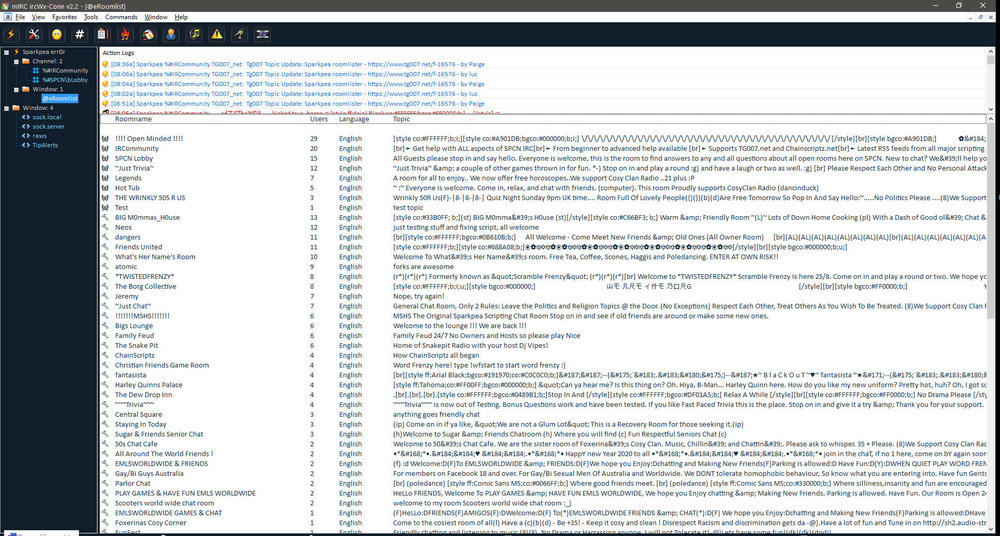1000x536 pixels.
Task: Collapse the Window: 1 tree branch
Action: point(17,89)
